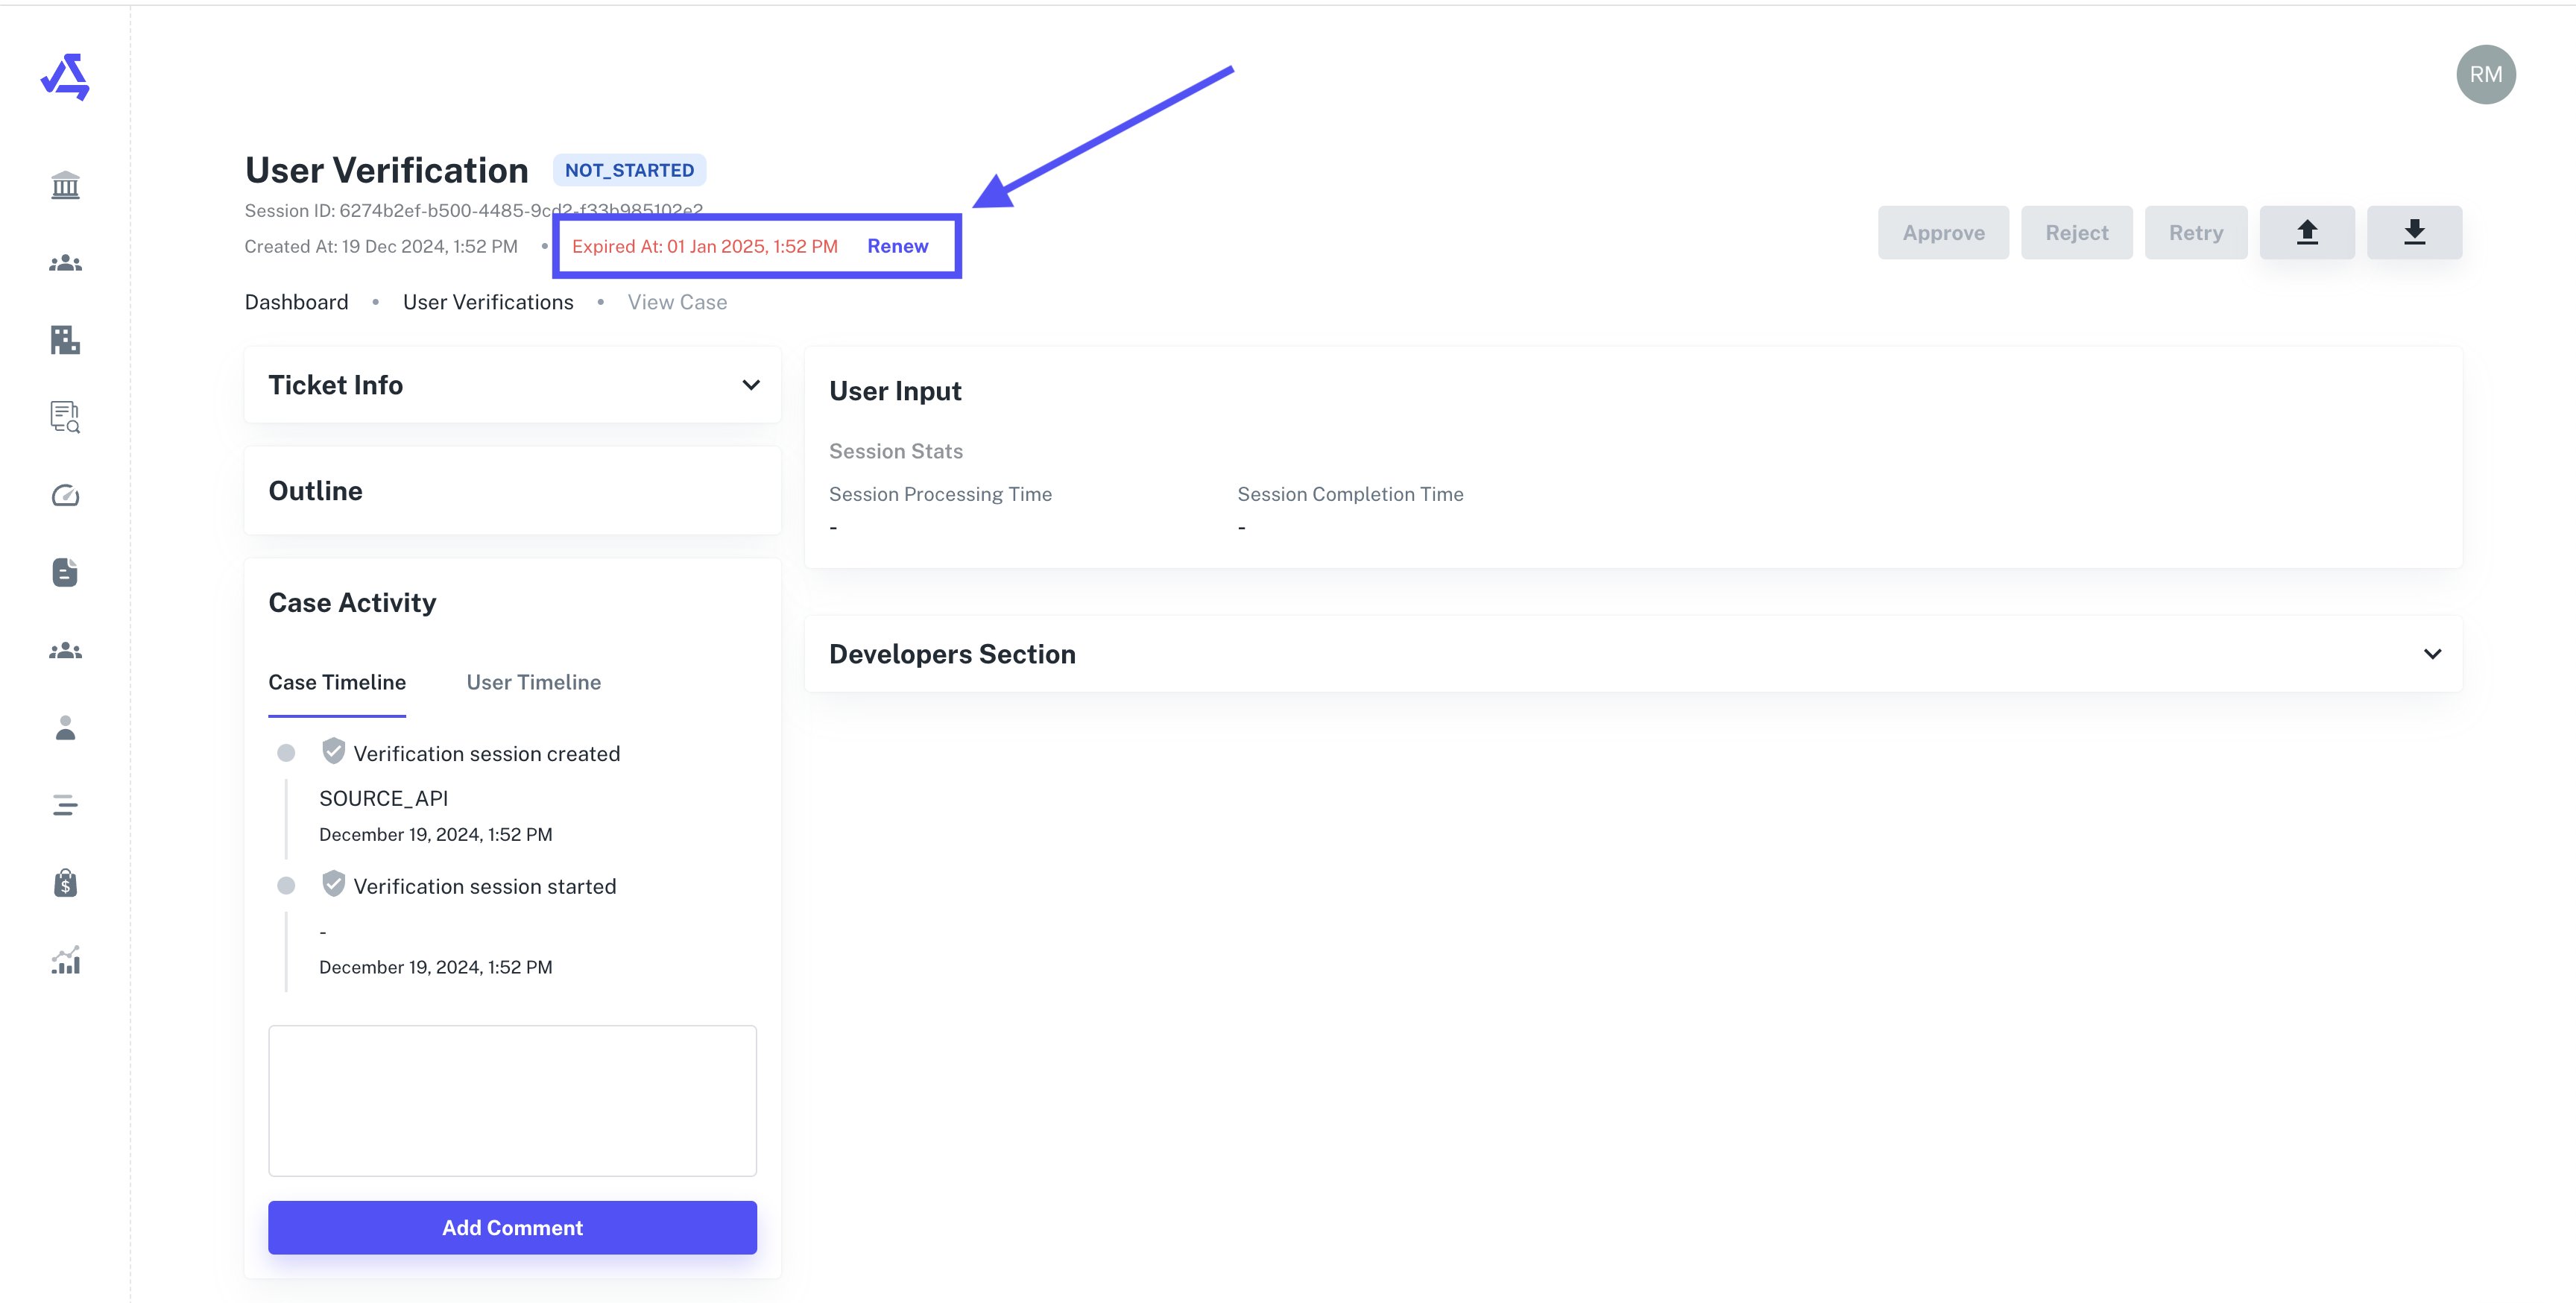Open the bar chart analytics sidebar icon
The image size is (2576, 1303).
(65, 961)
